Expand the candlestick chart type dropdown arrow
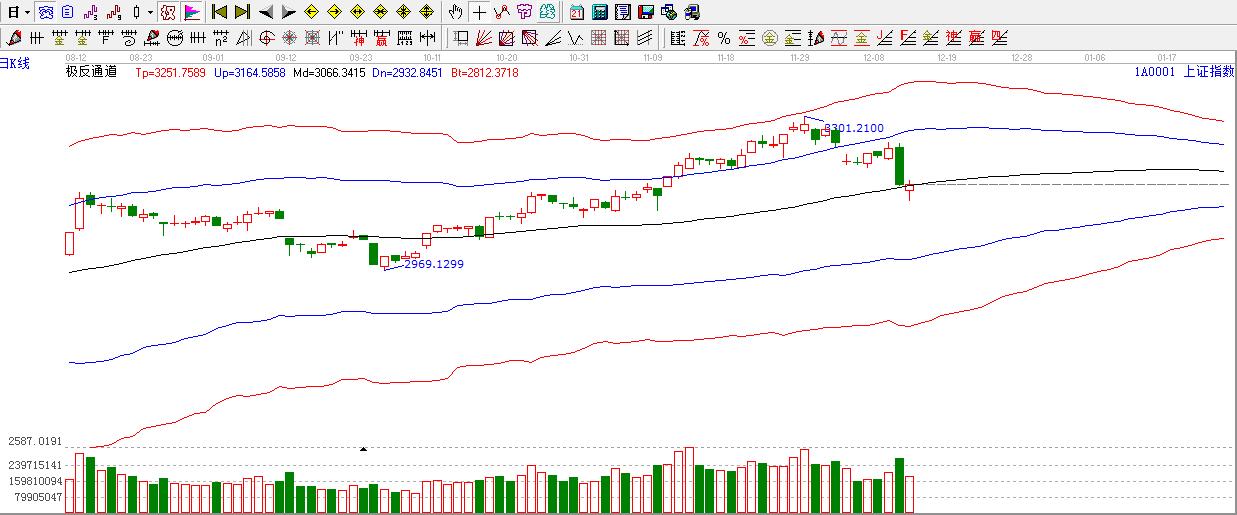Screen dimensions: 1237x515 click(x=149, y=12)
